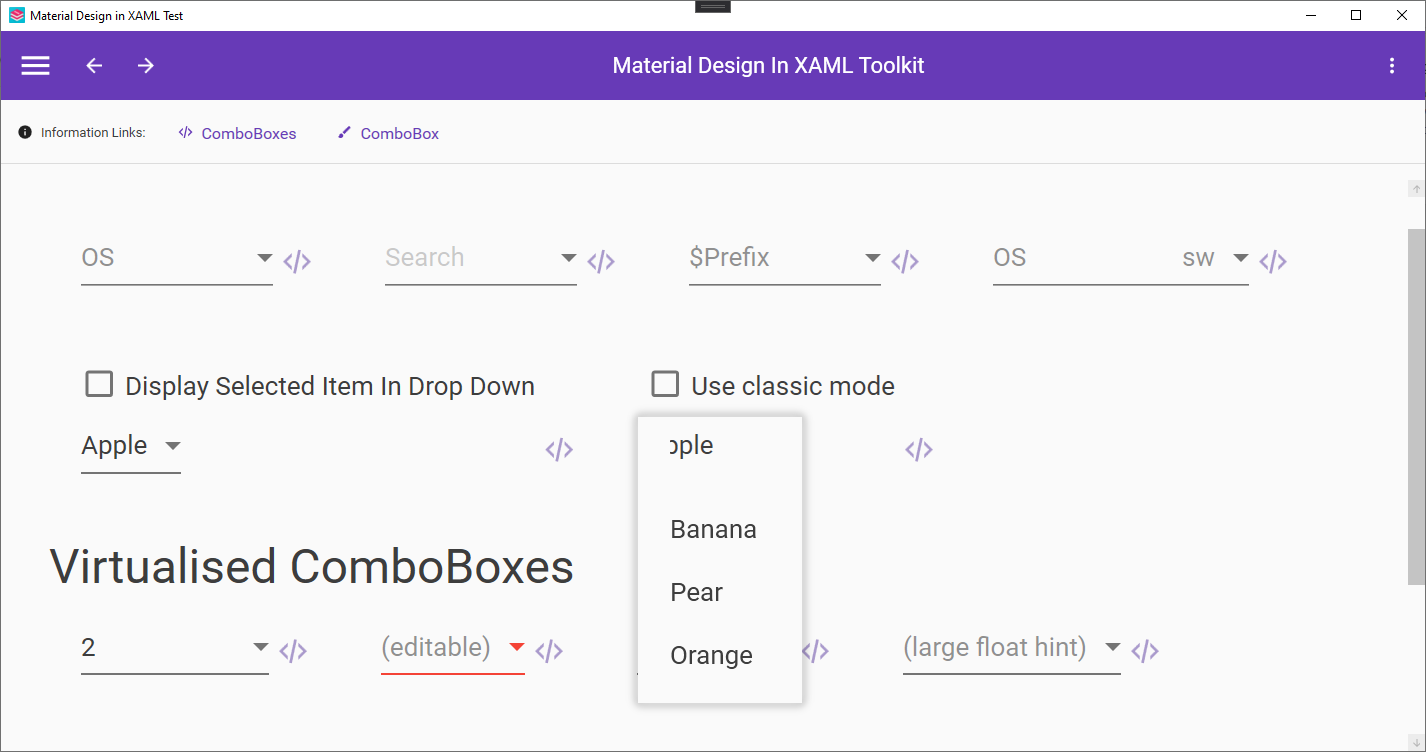1426x752 pixels.
Task: Open the navigation drawer with the hamburger icon
Action: pyautogui.click(x=35, y=65)
